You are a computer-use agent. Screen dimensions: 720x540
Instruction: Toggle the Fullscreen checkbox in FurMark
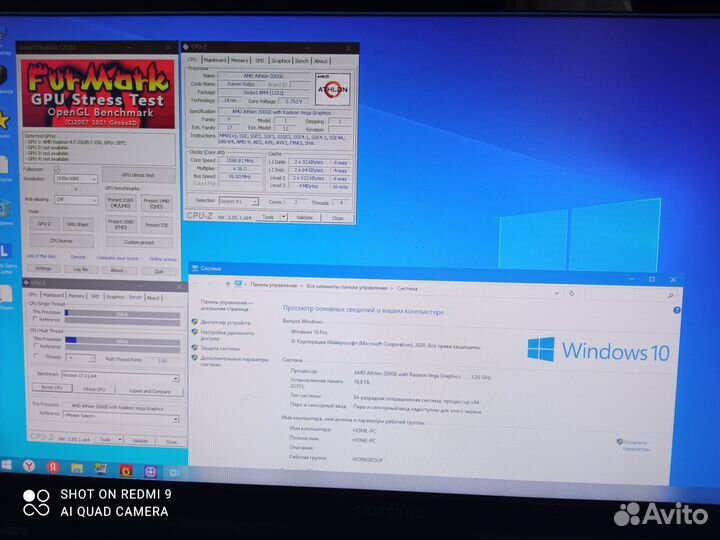(57, 169)
